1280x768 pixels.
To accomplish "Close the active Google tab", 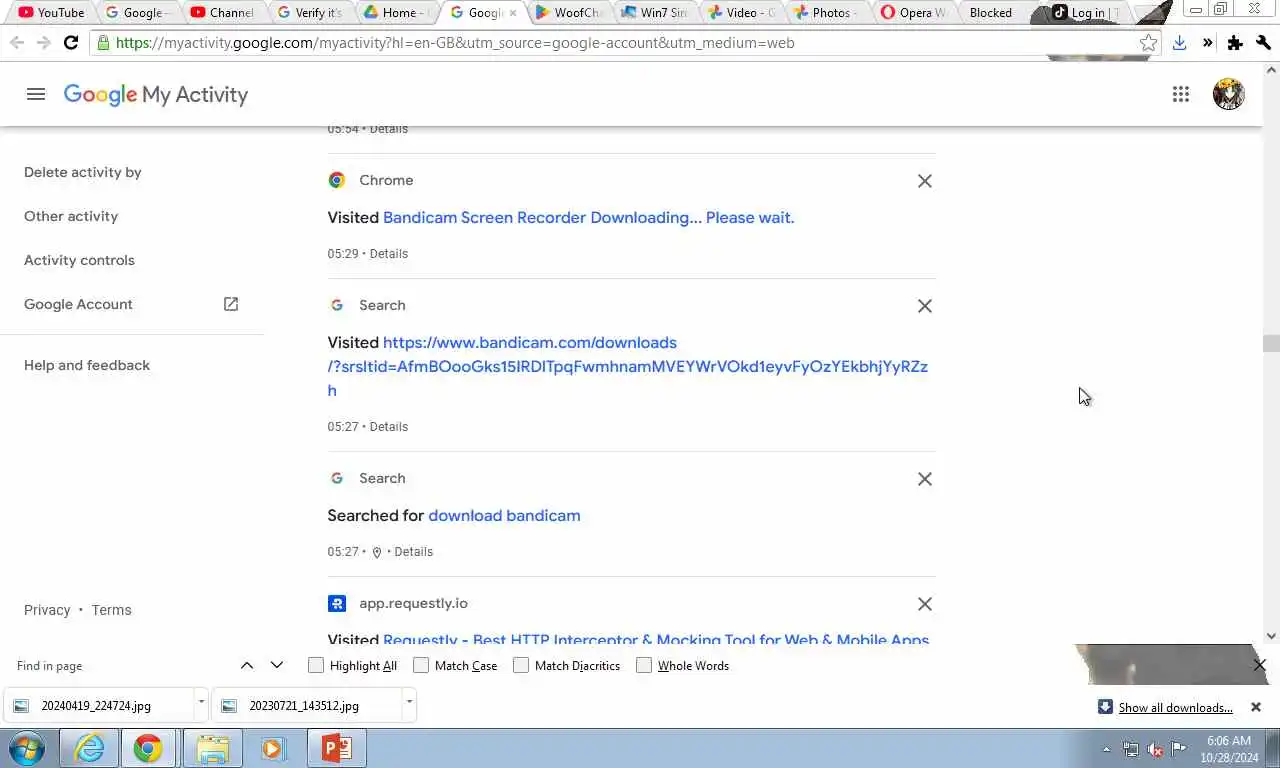I will point(513,13).
